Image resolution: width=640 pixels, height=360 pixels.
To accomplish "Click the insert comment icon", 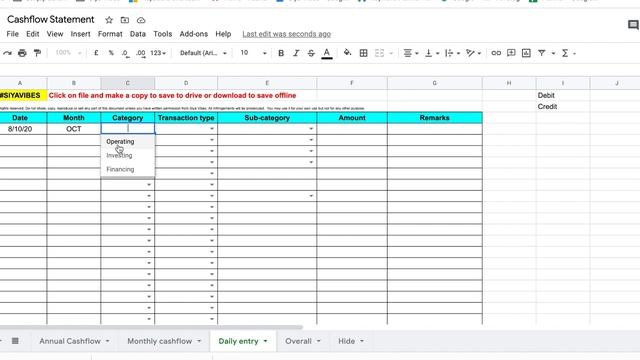I will (x=511, y=53).
